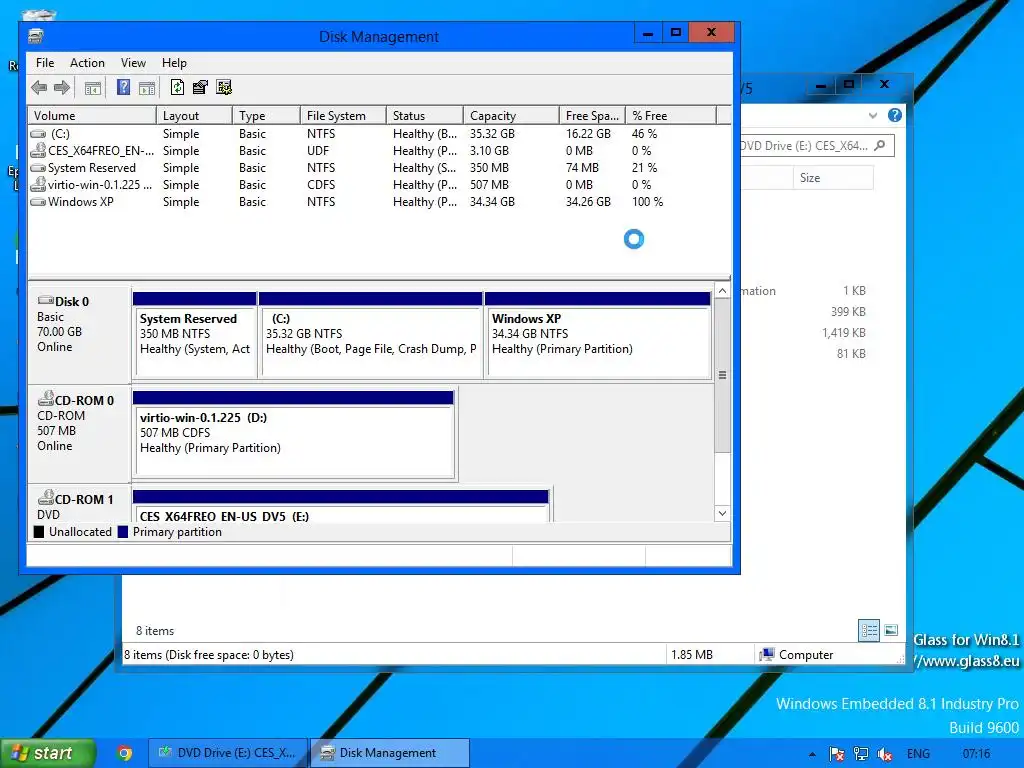Click the Back arrow in Disk Management toolbar
Image resolution: width=1024 pixels, height=768 pixels.
pos(39,88)
